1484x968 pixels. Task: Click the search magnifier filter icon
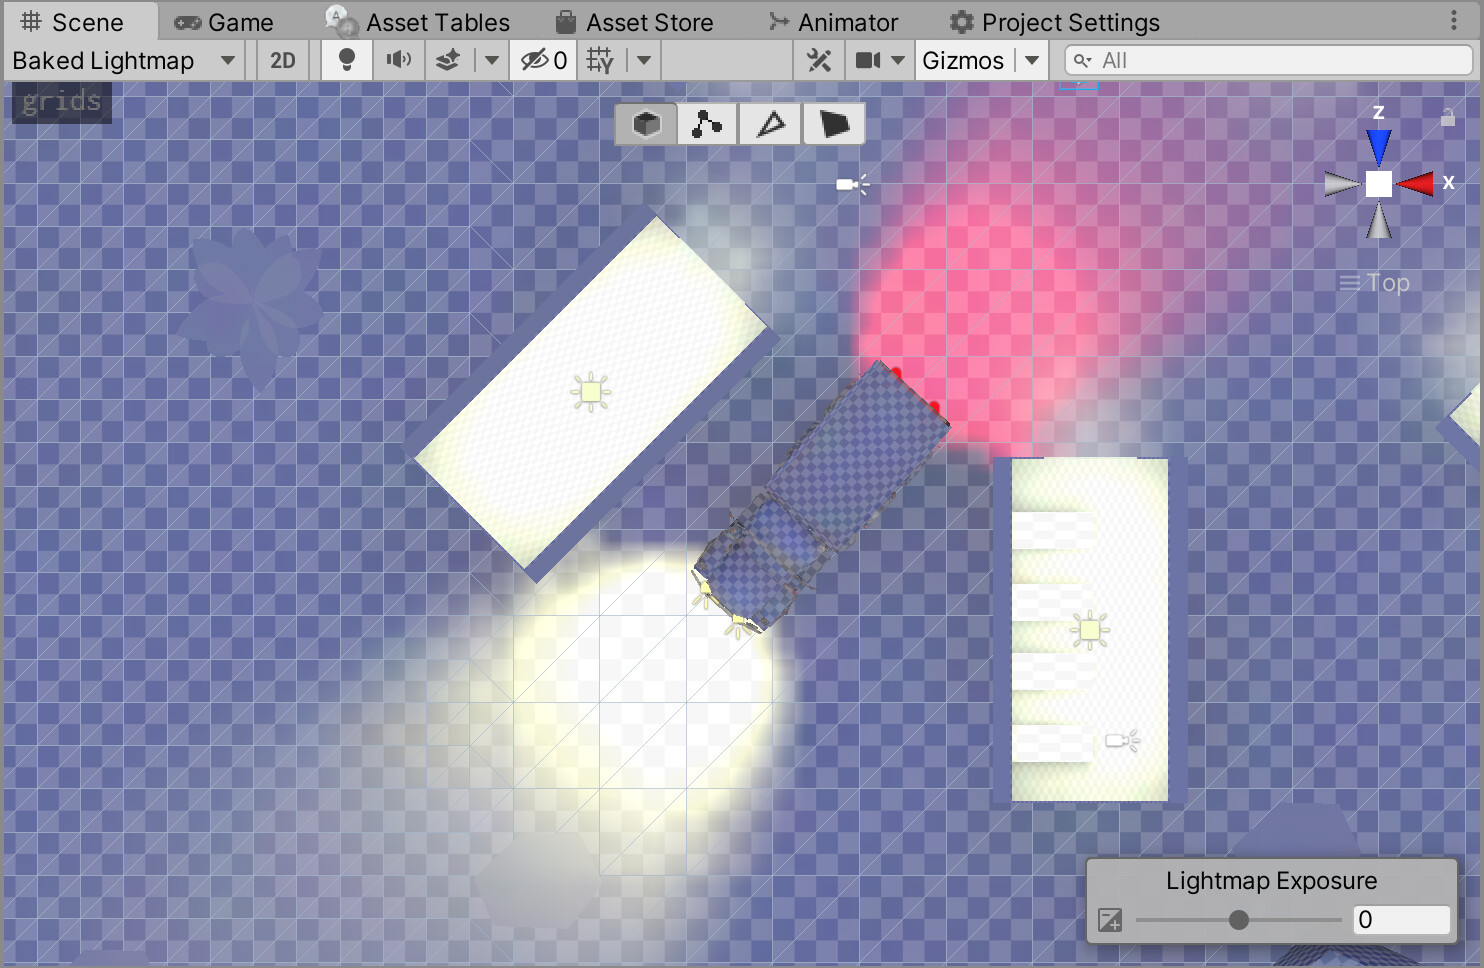(1082, 61)
